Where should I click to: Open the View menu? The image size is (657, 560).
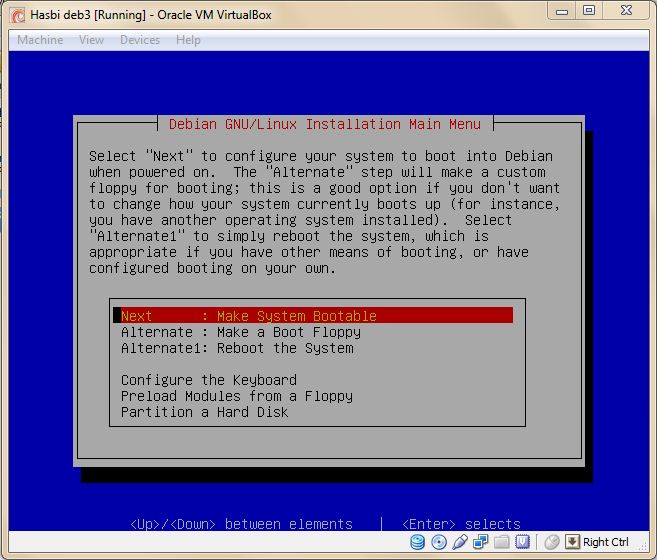(x=91, y=40)
